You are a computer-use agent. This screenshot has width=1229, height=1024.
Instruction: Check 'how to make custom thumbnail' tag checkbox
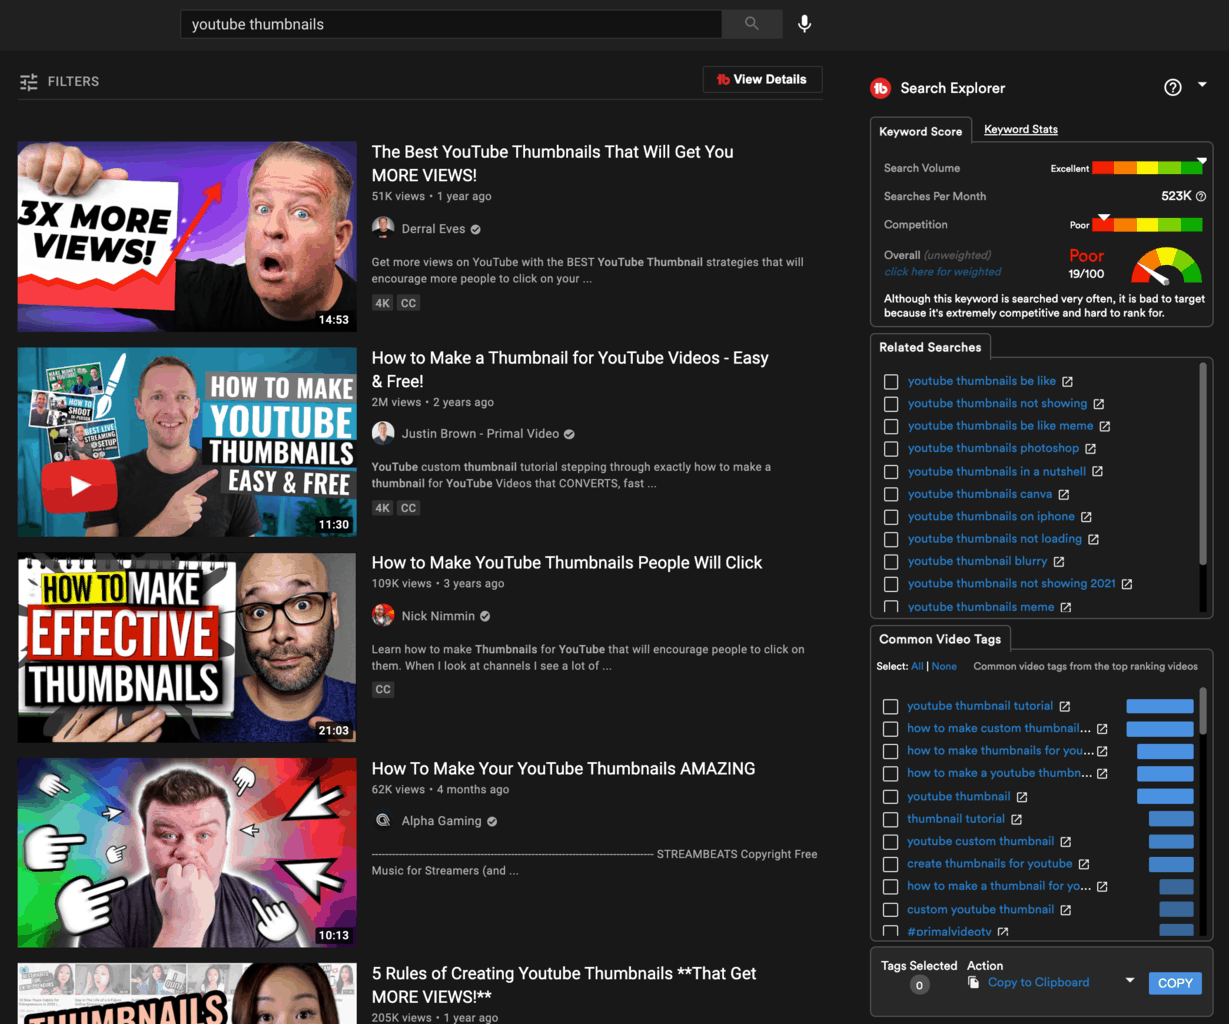pyautogui.click(x=891, y=729)
